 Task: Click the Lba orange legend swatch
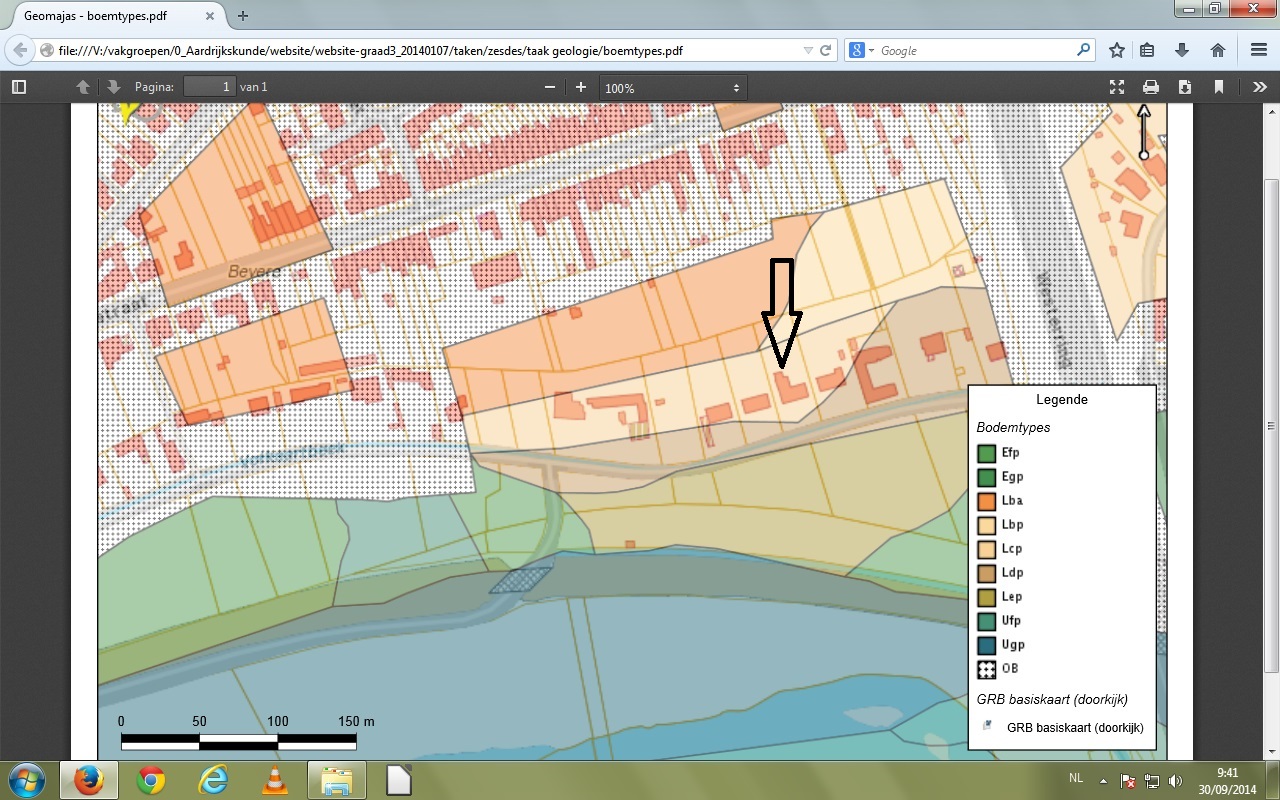pos(987,501)
